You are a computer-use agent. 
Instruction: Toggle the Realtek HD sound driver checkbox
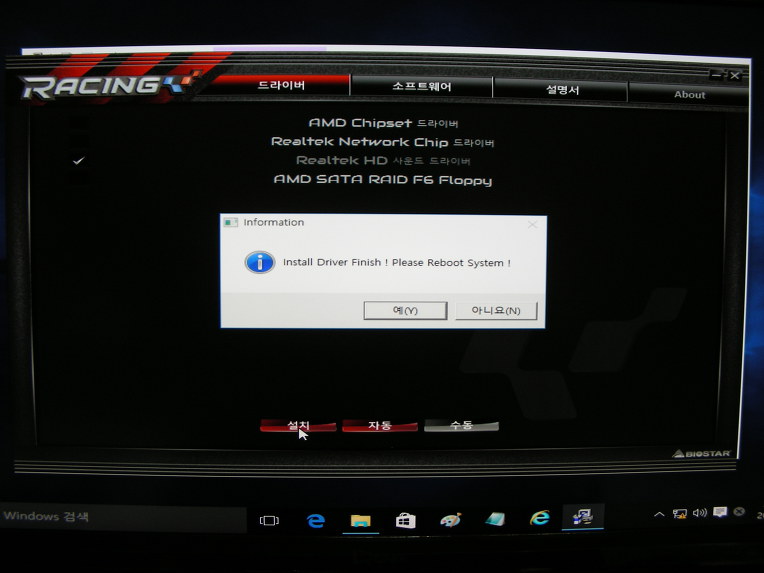78,160
